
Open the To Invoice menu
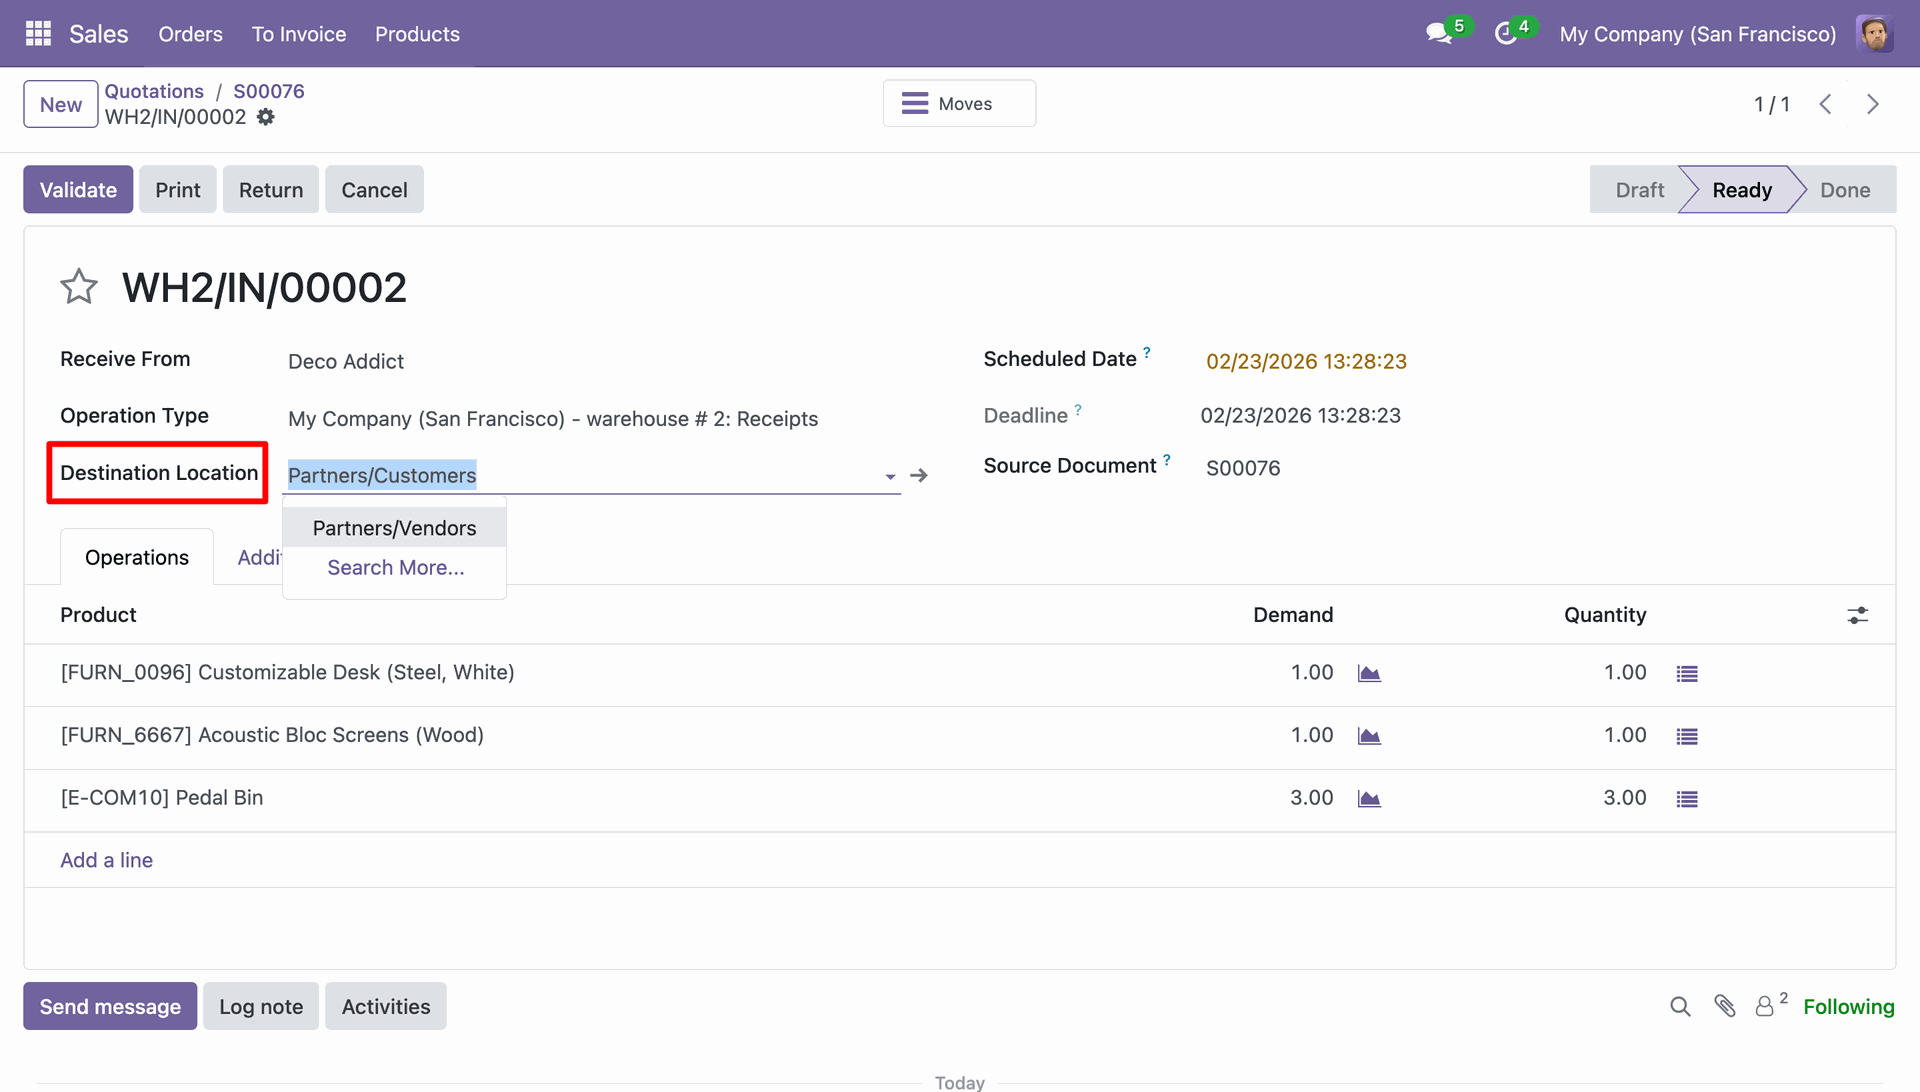[x=298, y=34]
